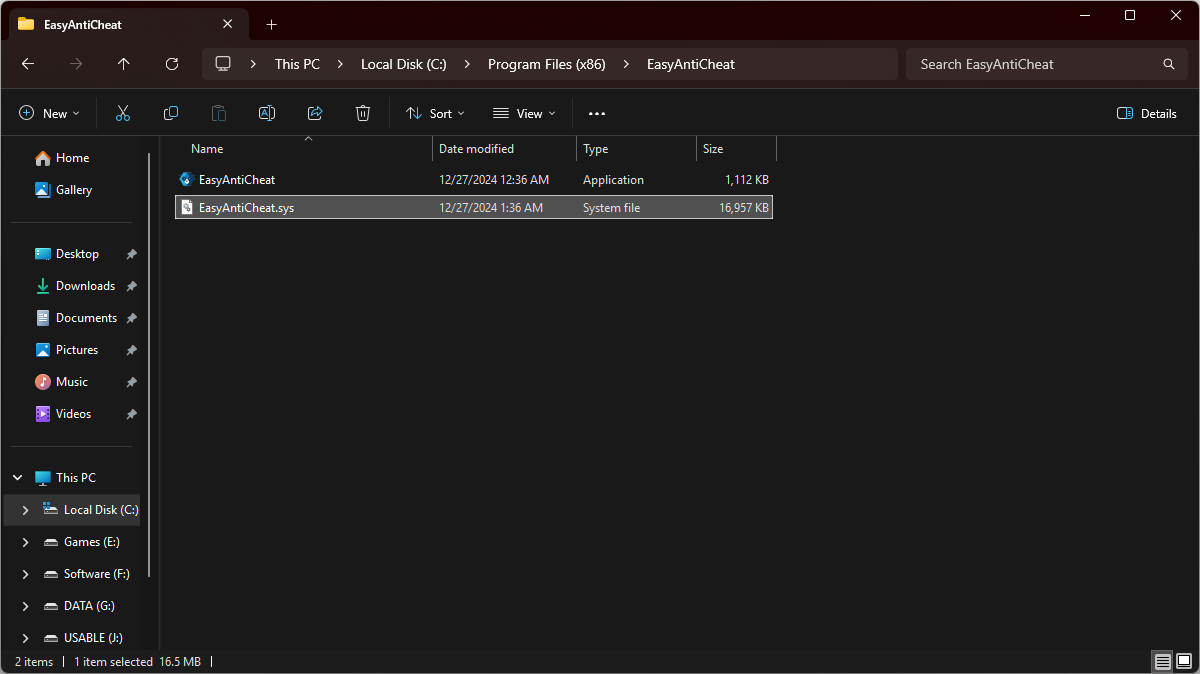
Task: Click This PC breadcrumb in address bar
Action: point(297,64)
